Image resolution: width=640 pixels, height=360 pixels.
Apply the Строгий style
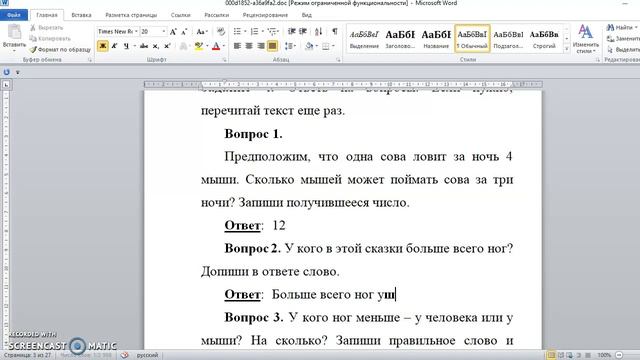[544, 39]
